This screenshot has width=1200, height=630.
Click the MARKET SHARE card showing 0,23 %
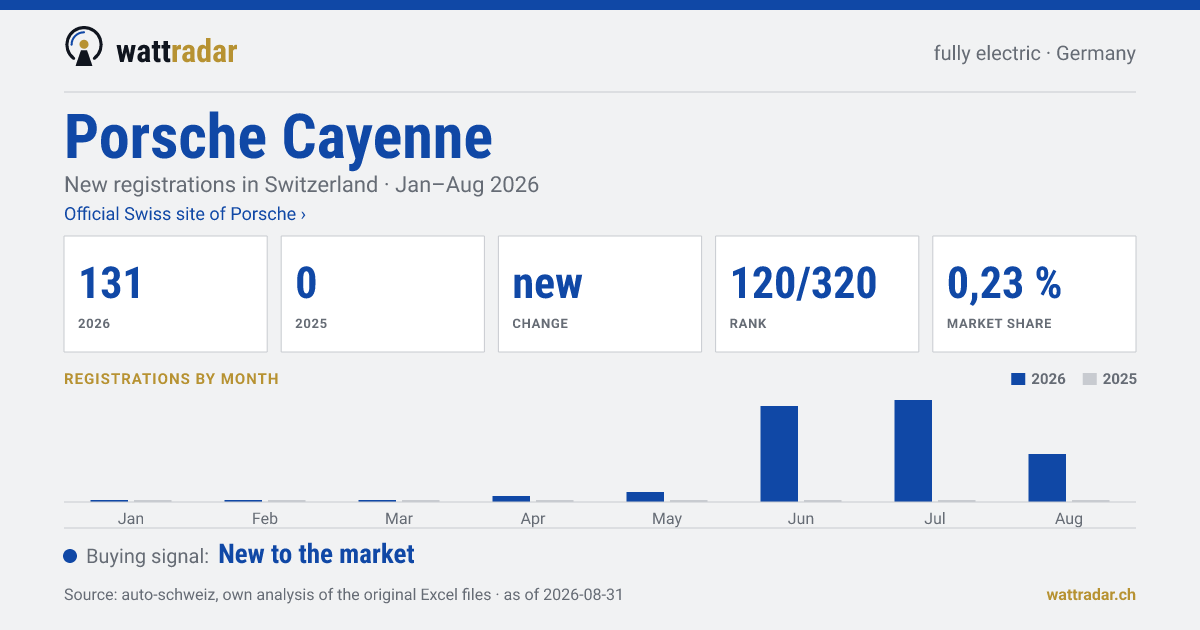[1034, 294]
